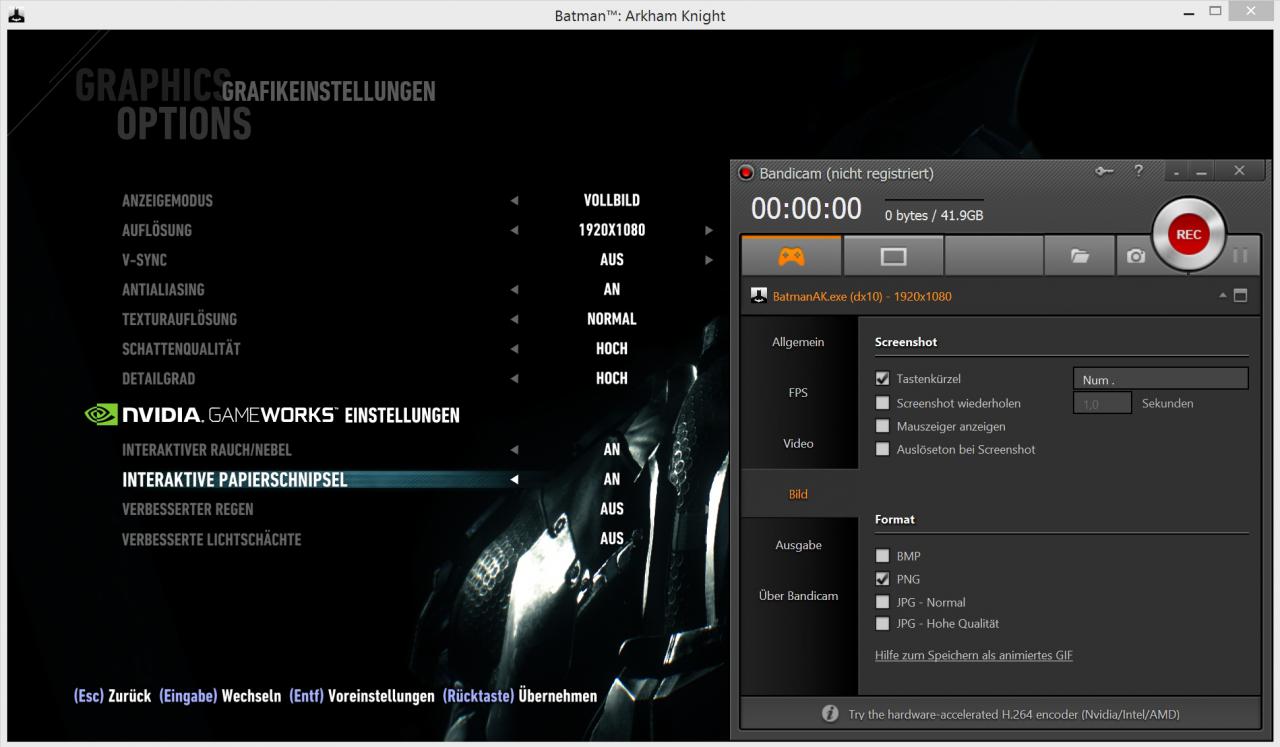
Task: Click left arrow for Interaktive Papierschnipsel
Action: pyautogui.click(x=514, y=480)
